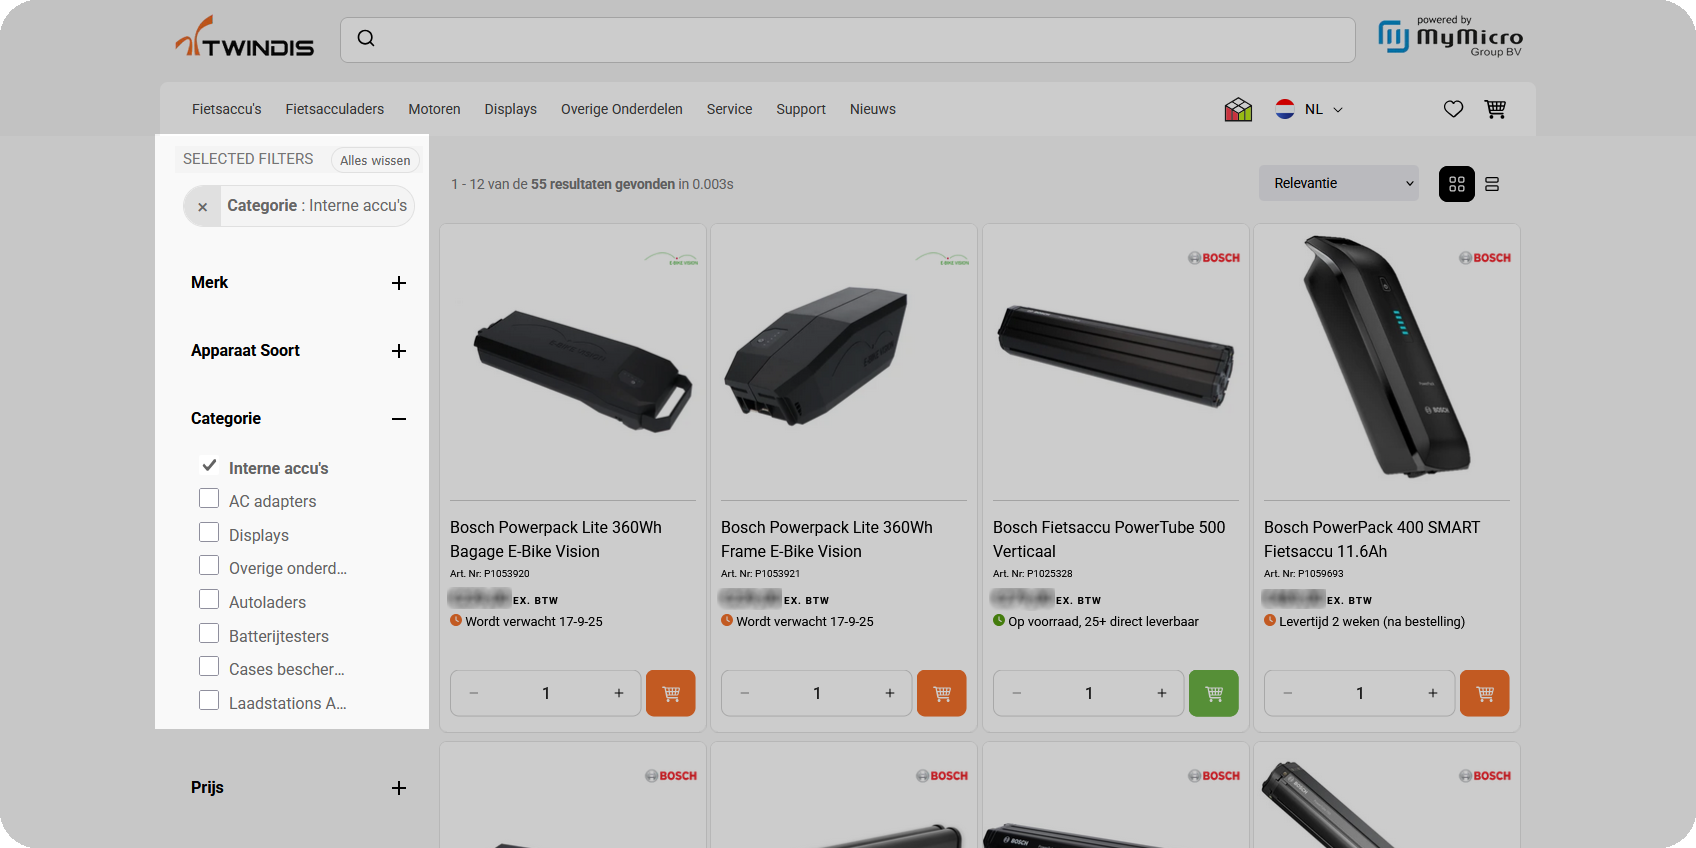Add PowerTube 500 Verticaal to cart
The width and height of the screenshot is (1696, 848).
tap(1214, 693)
